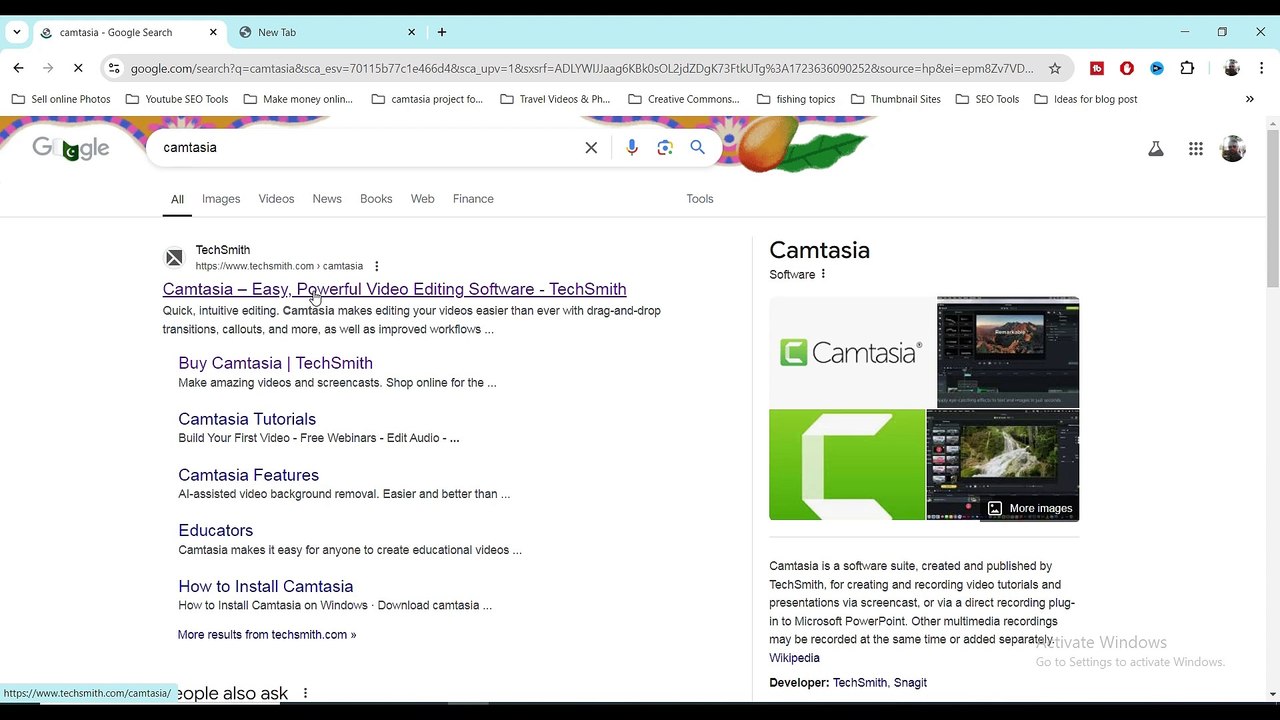
Task: Open the TechSmith developer link
Action: click(860, 683)
